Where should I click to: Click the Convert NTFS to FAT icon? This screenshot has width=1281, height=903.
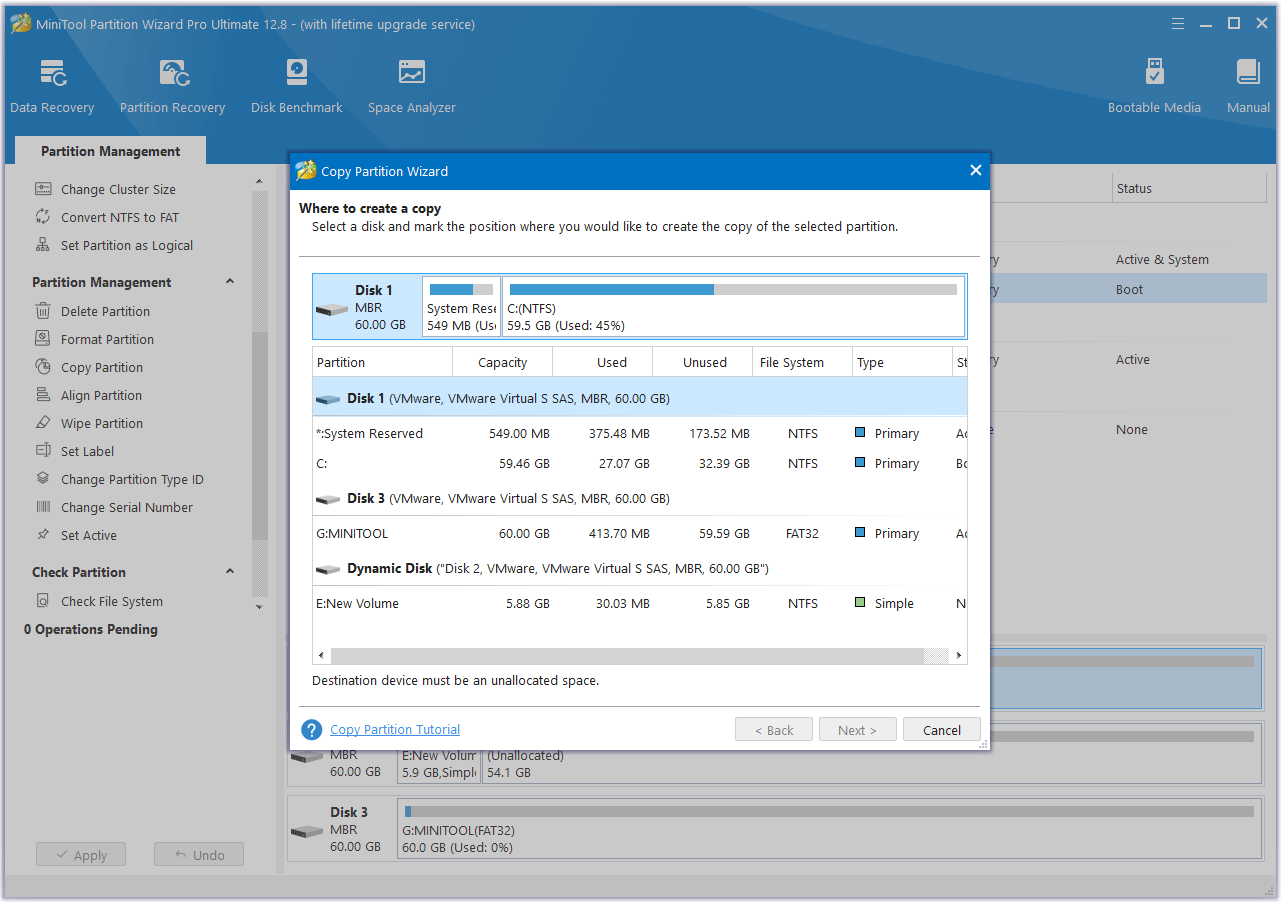tap(43, 217)
